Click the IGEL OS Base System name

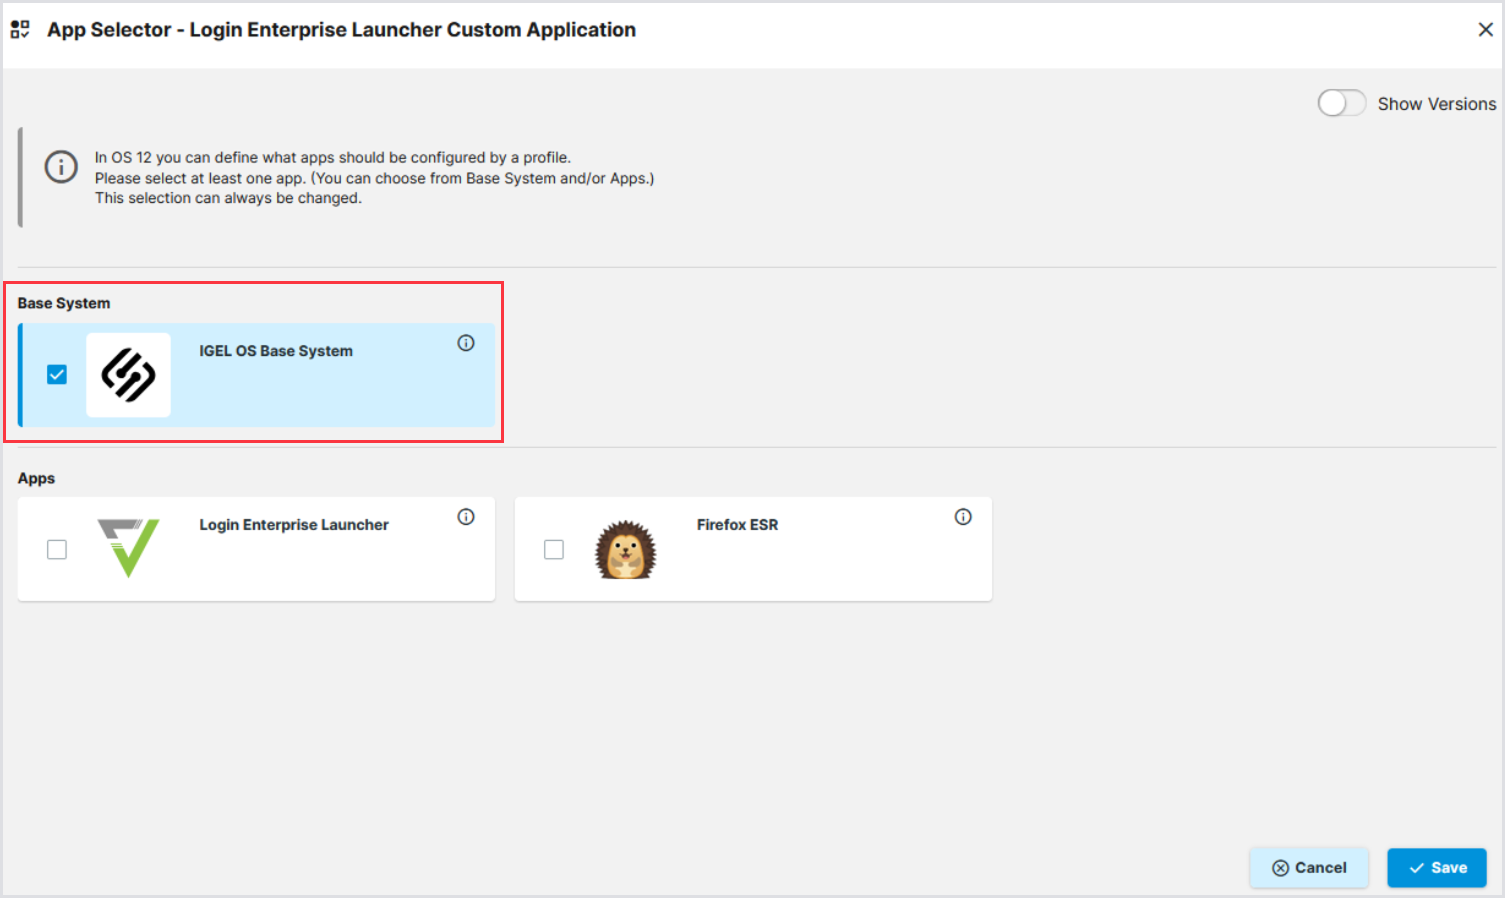pyautogui.click(x=275, y=351)
